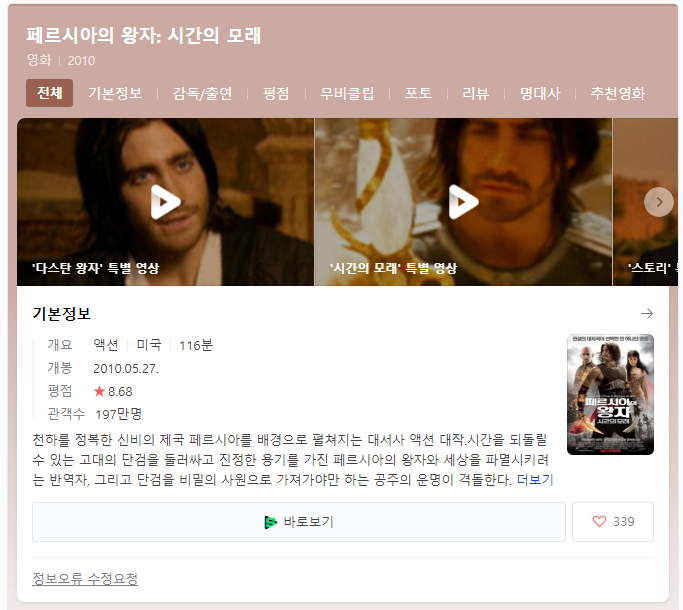
Task: Click the red star rating icon
Action: (x=99, y=391)
